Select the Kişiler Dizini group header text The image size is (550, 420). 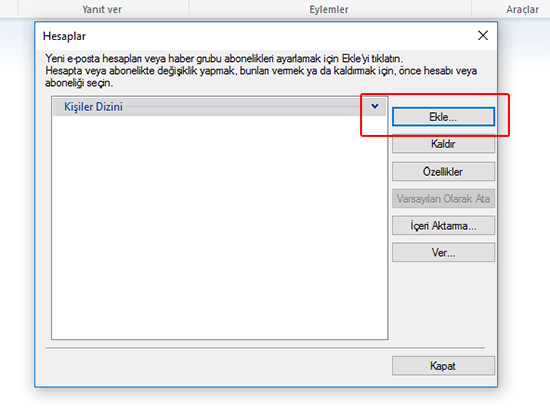click(93, 107)
